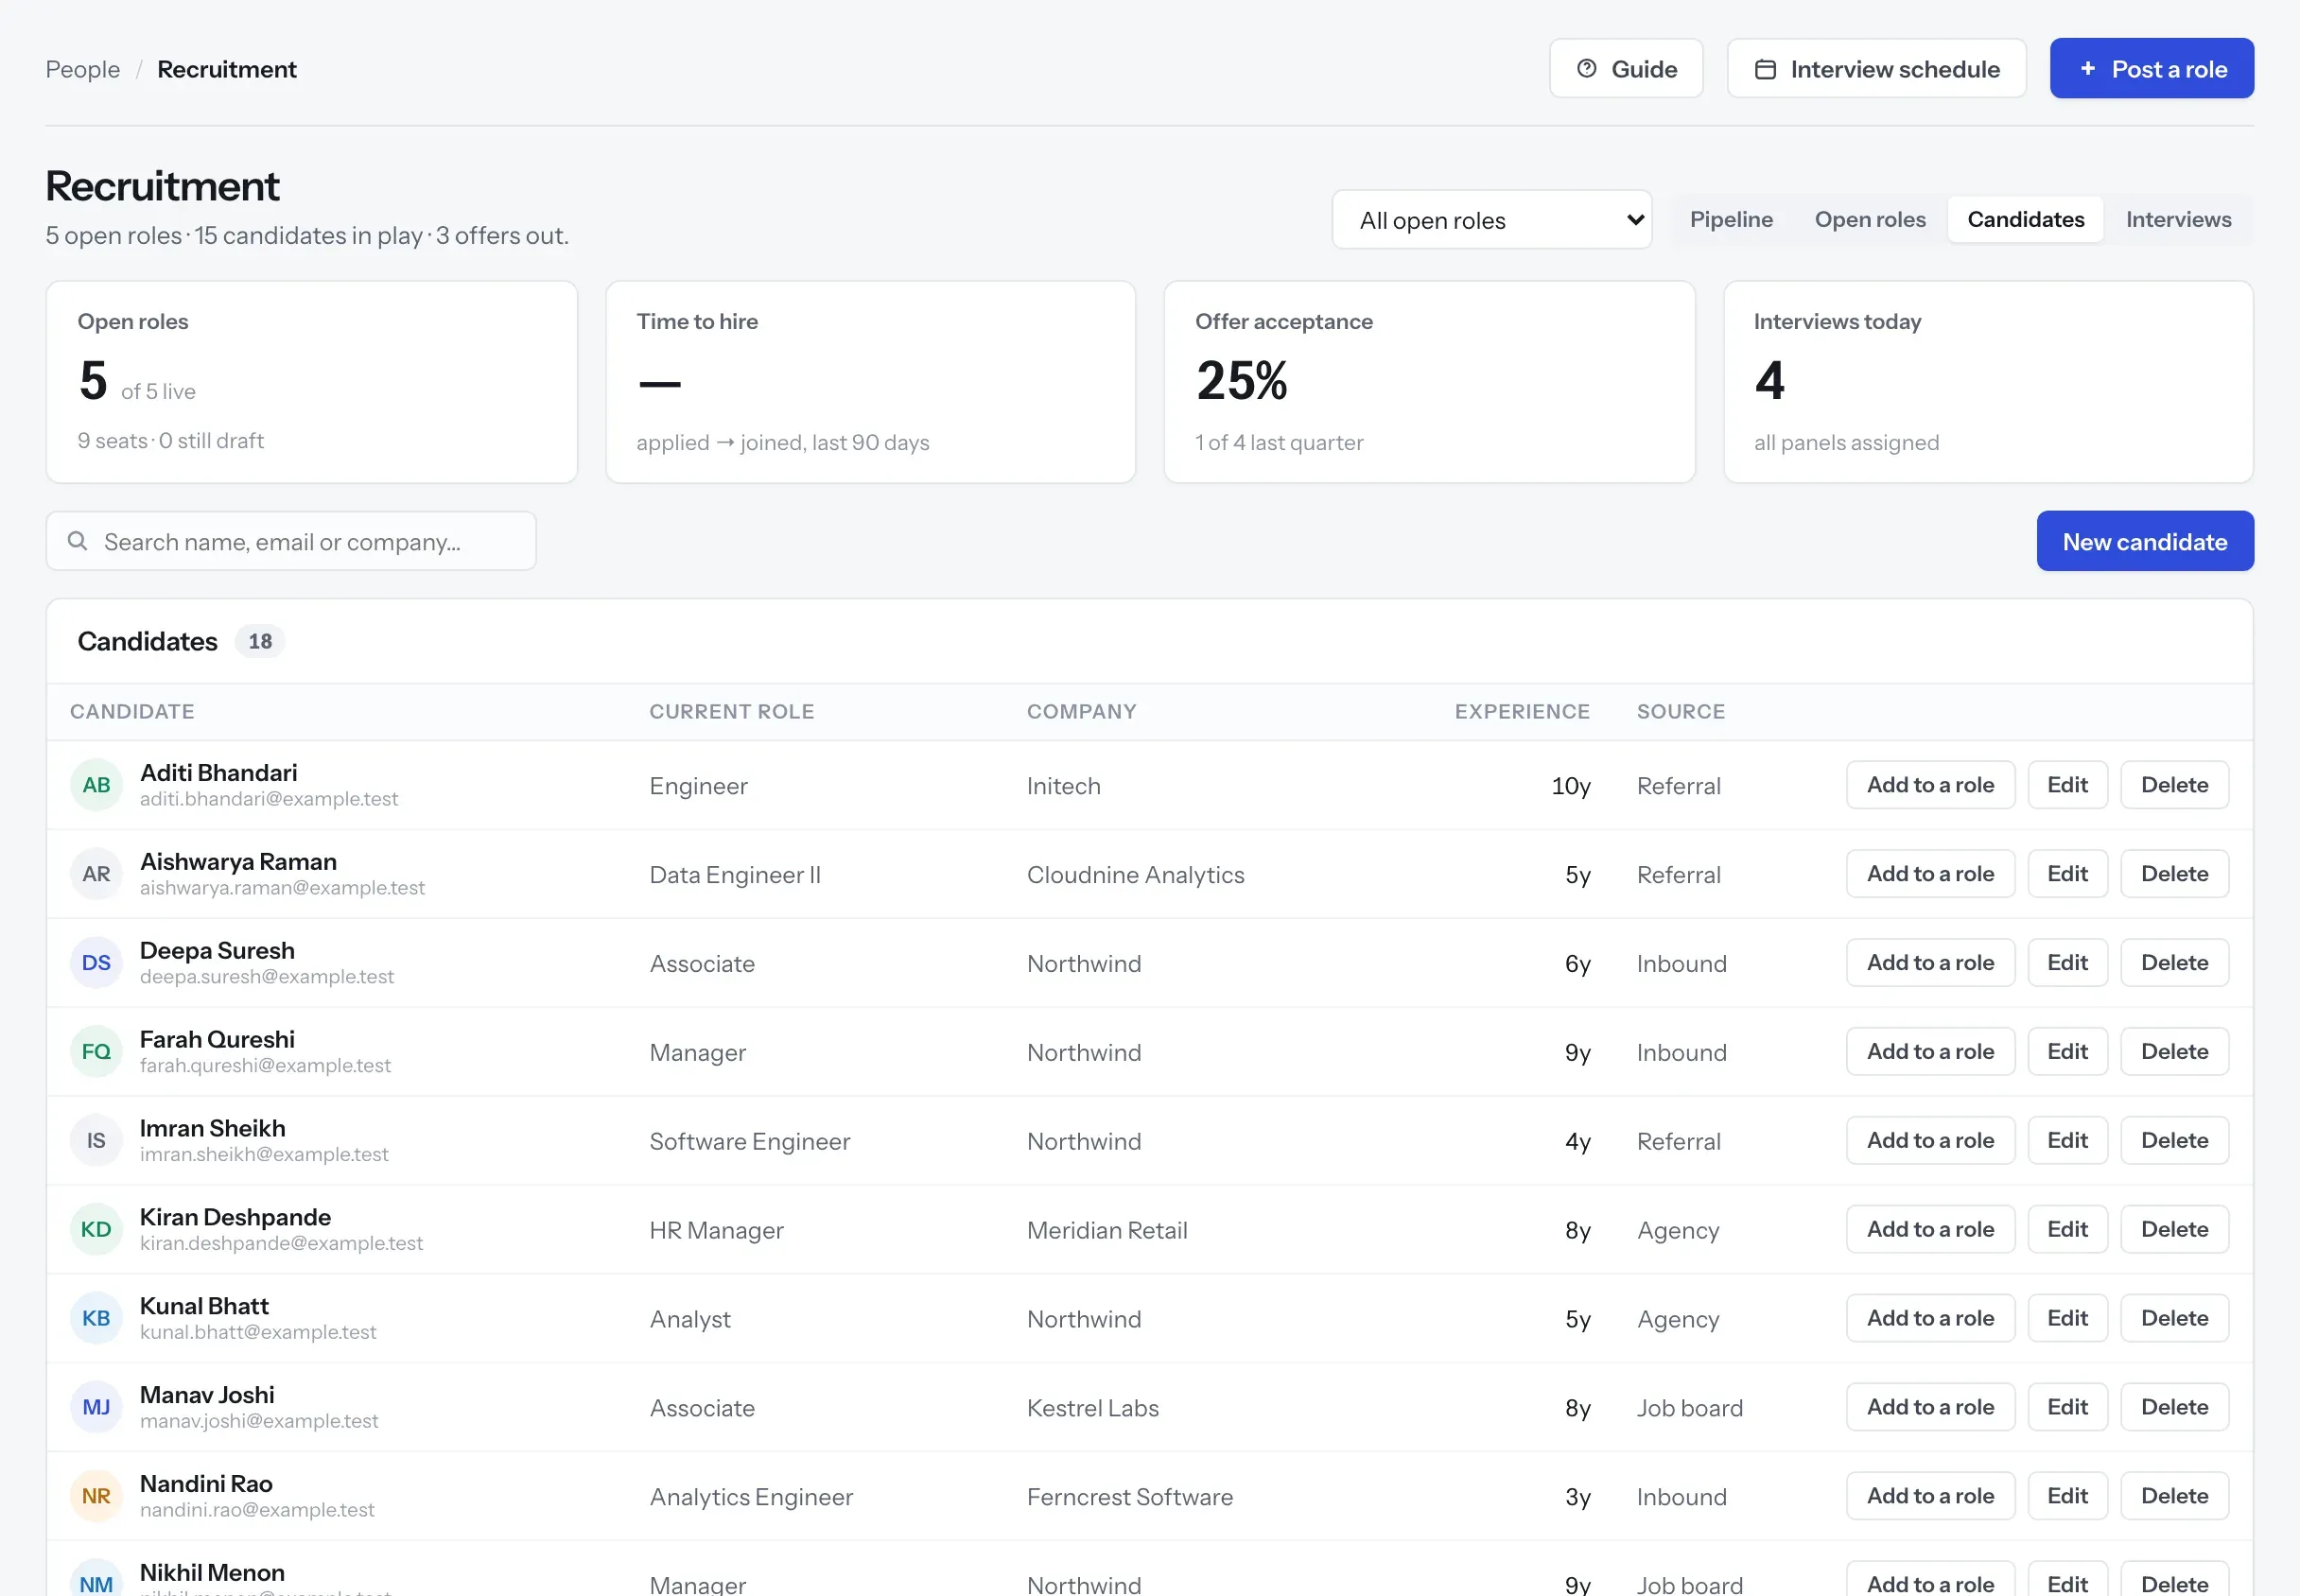The width and height of the screenshot is (2300, 1596).
Task: Click aditi.bhandari@example.test email
Action: pyautogui.click(x=268, y=799)
